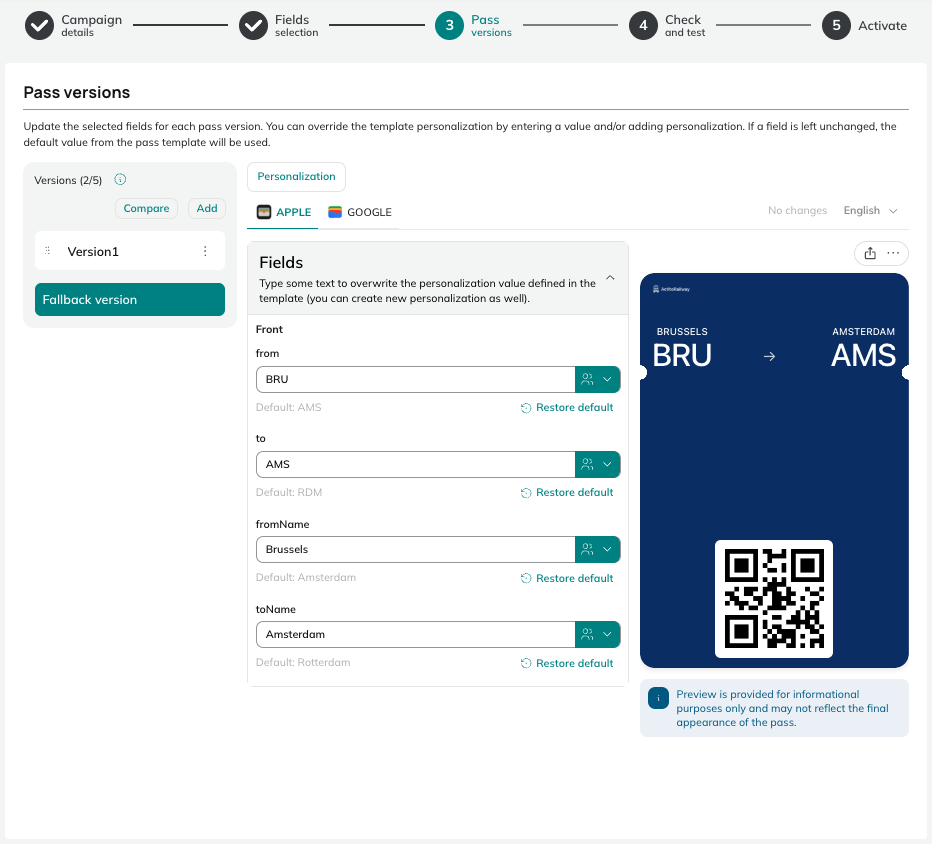Click the QR code on pass preview
932x844 pixels.
[774, 599]
